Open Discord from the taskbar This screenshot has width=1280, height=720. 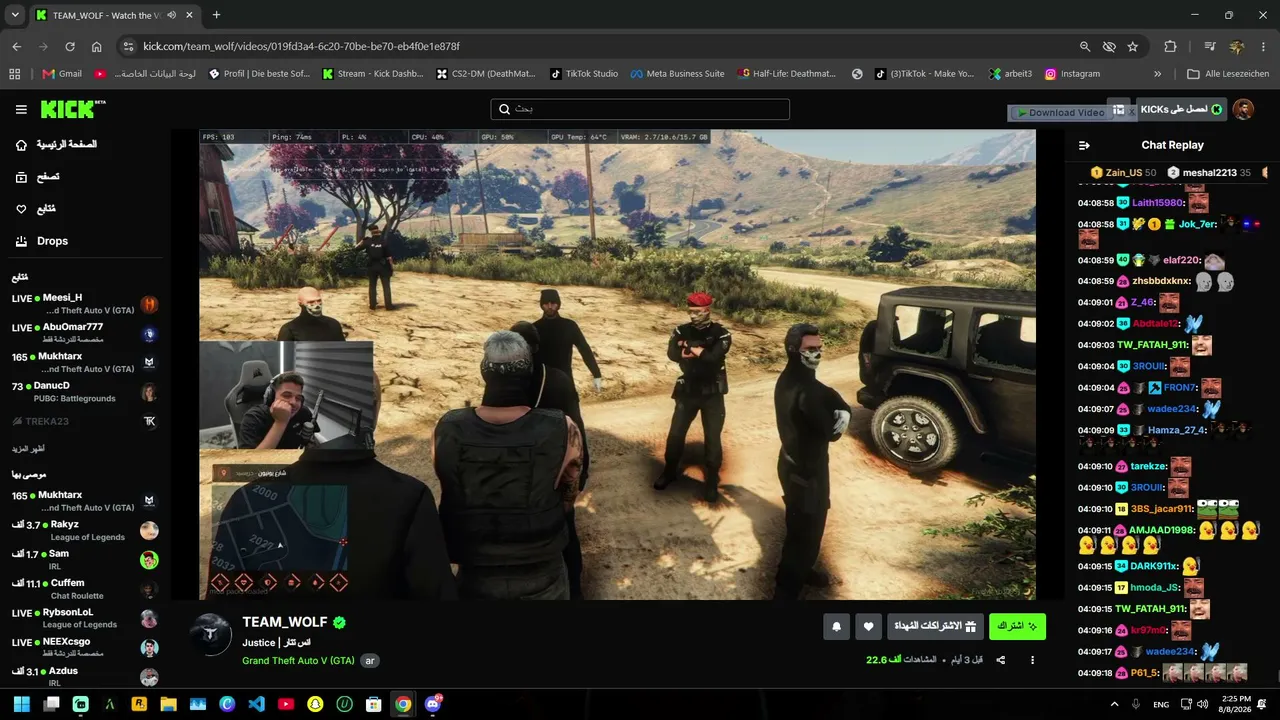[x=432, y=704]
